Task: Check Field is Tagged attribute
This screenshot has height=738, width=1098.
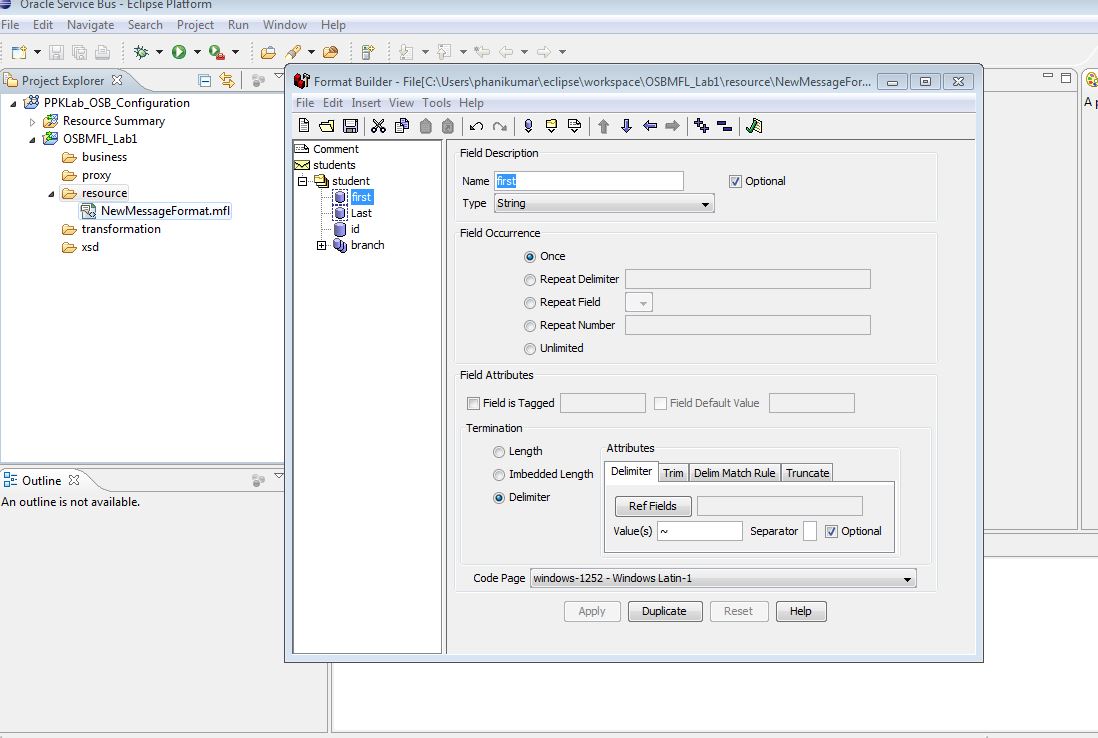Action: [473, 403]
